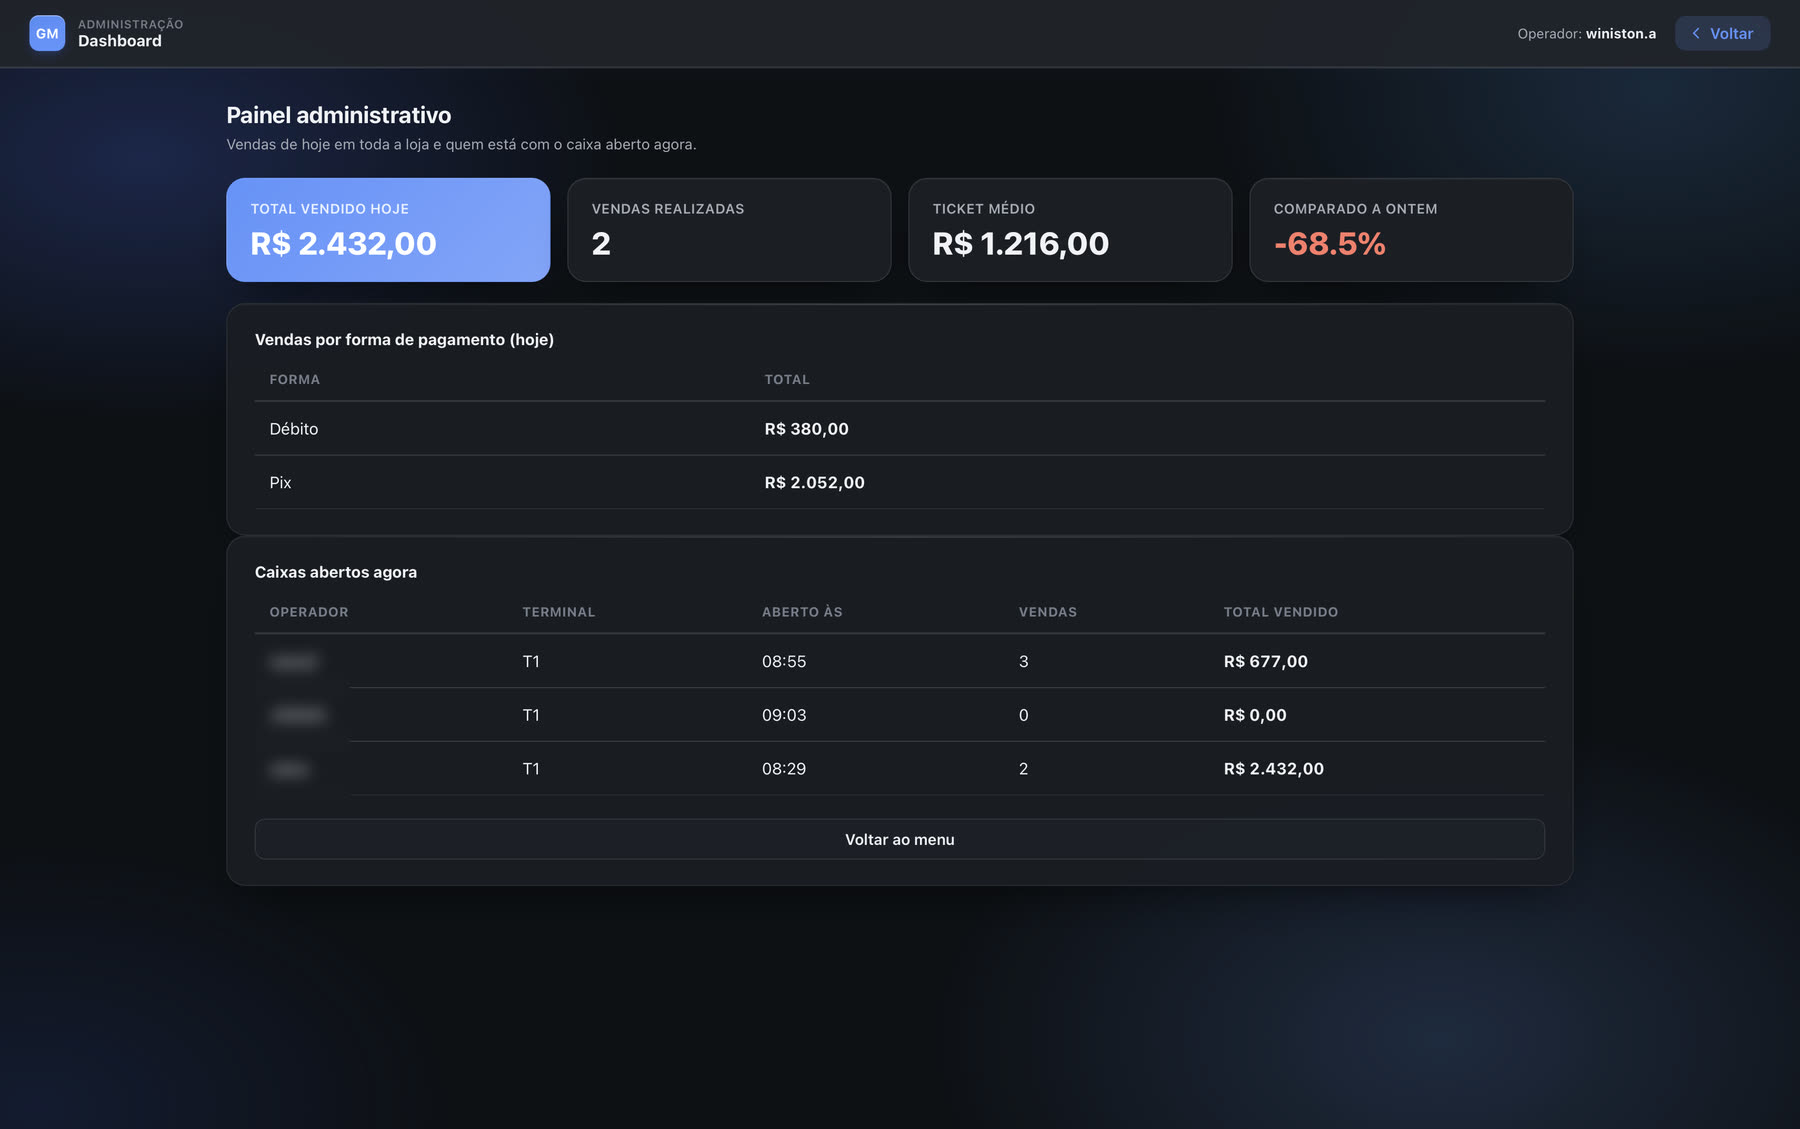Select the Total Vendido Hoje card
Screen dimensions: 1800x1129
click(x=388, y=230)
